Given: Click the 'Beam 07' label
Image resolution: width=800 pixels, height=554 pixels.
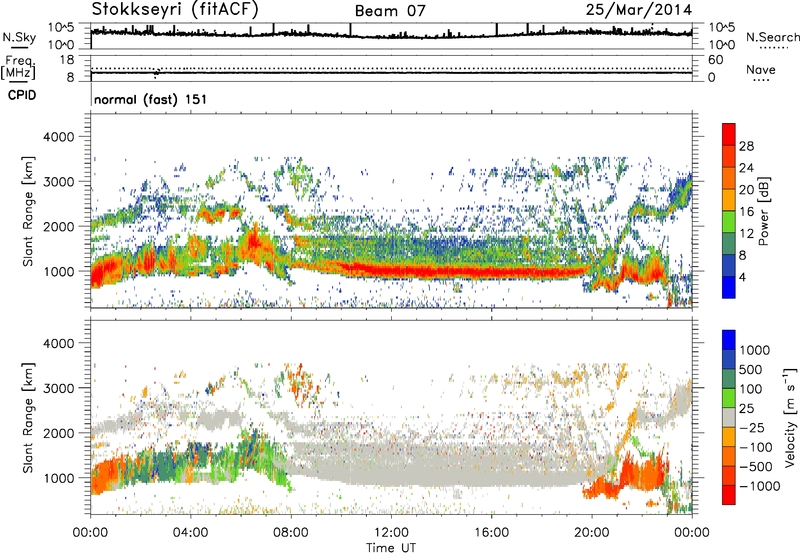Looking at the screenshot, I should click(x=390, y=11).
